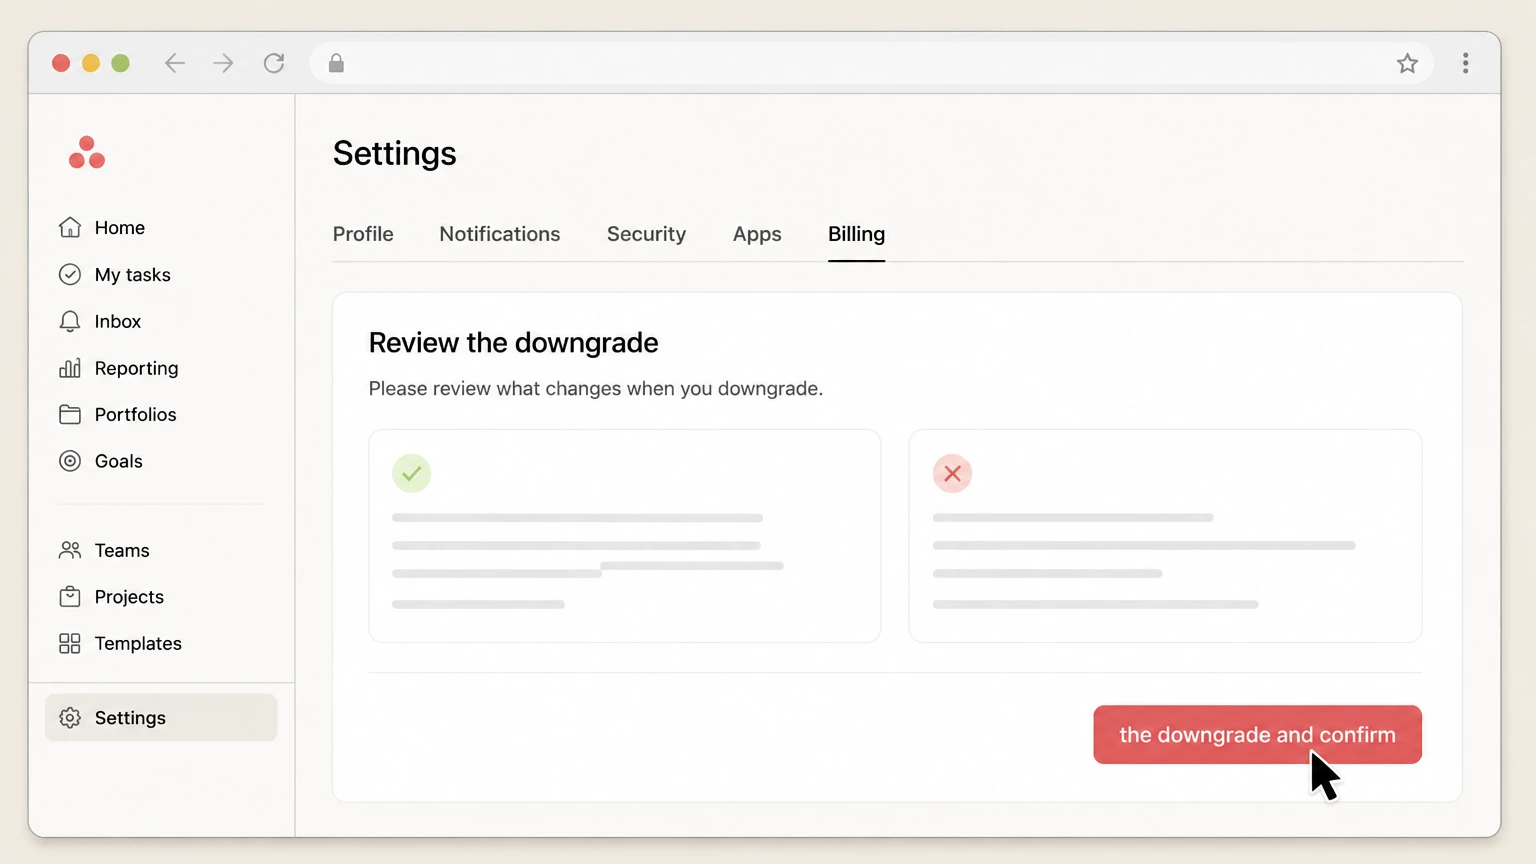This screenshot has height=864, width=1536.
Task: Bookmark page with star icon
Action: (x=1407, y=64)
